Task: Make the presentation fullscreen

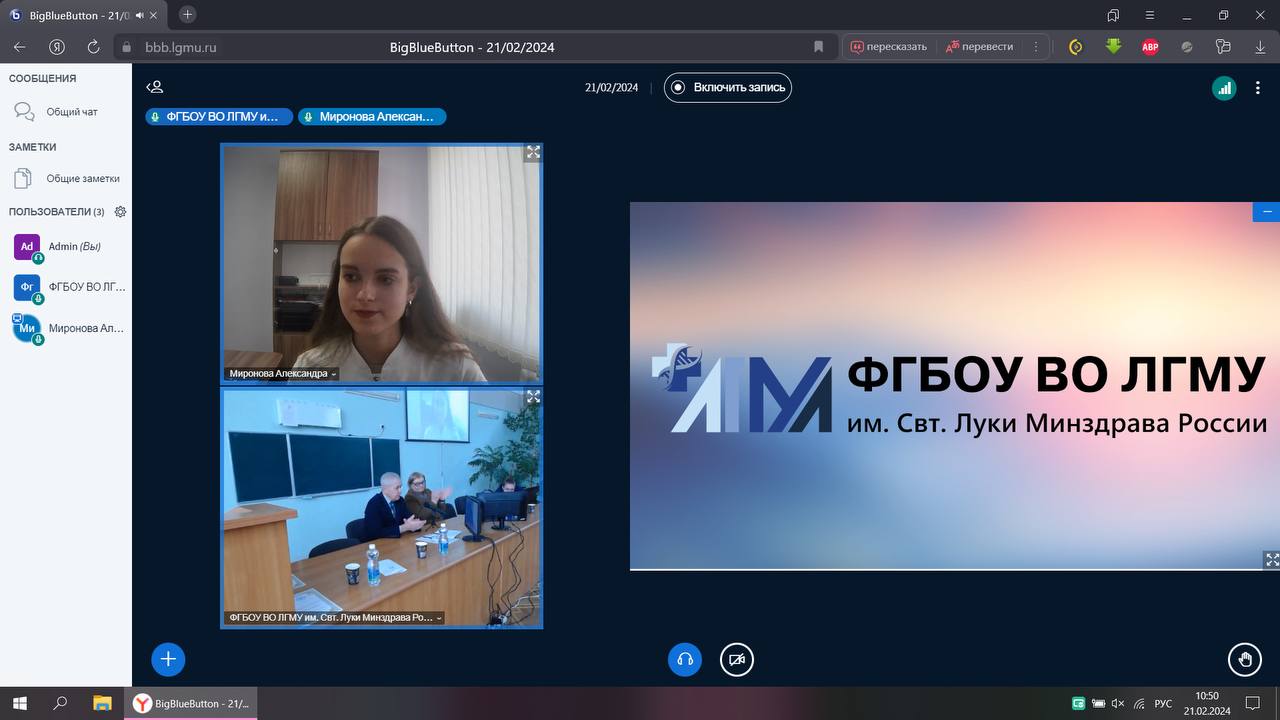Action: pyautogui.click(x=1272, y=560)
